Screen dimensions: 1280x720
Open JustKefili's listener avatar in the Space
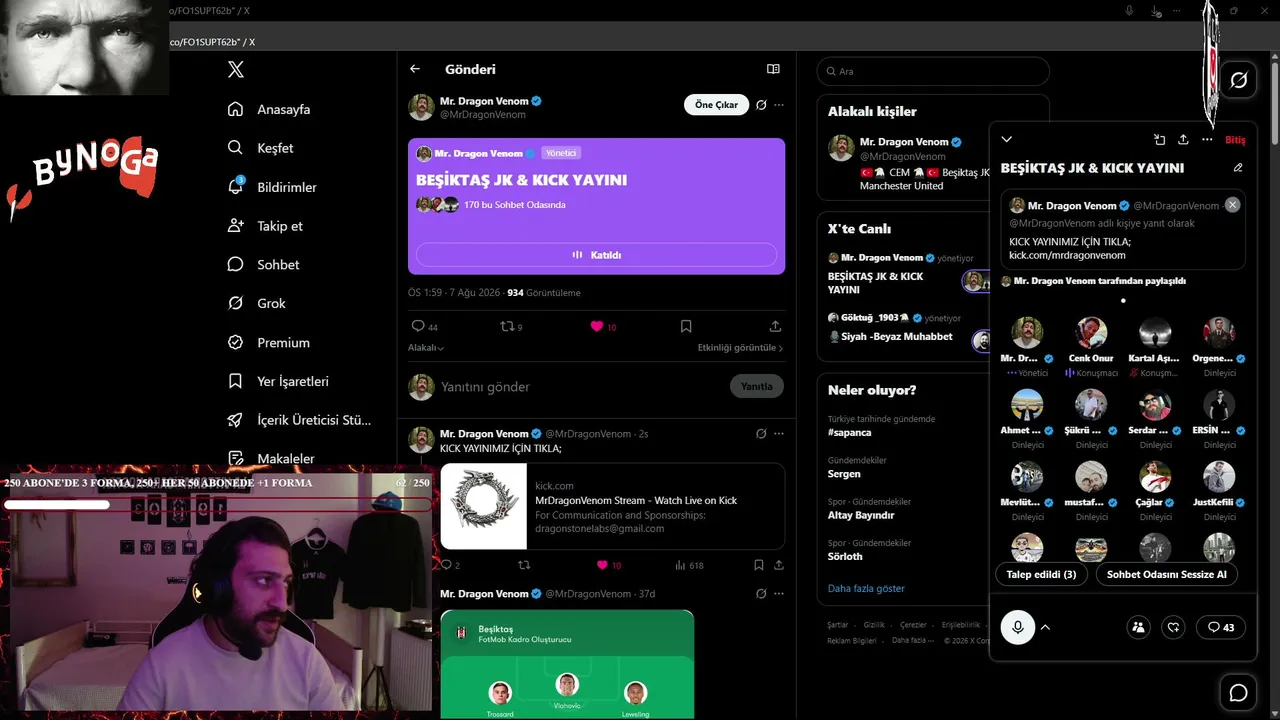point(1219,477)
